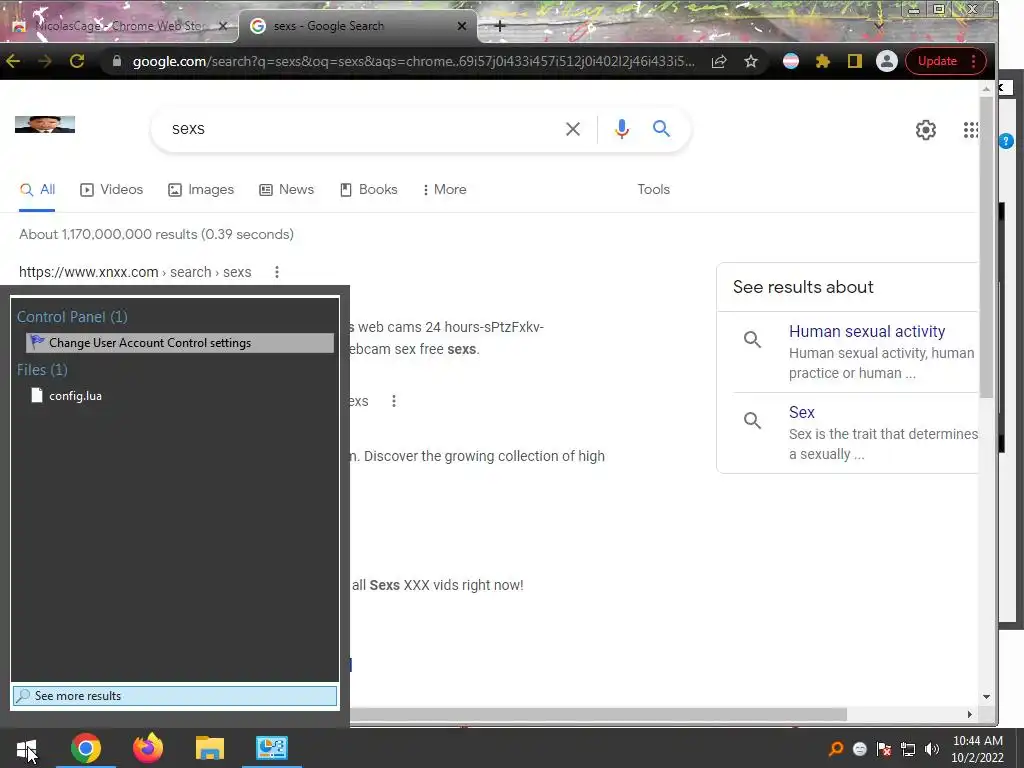Image resolution: width=1024 pixels, height=768 pixels.
Task: Click the share page icon in address bar
Action: (719, 61)
